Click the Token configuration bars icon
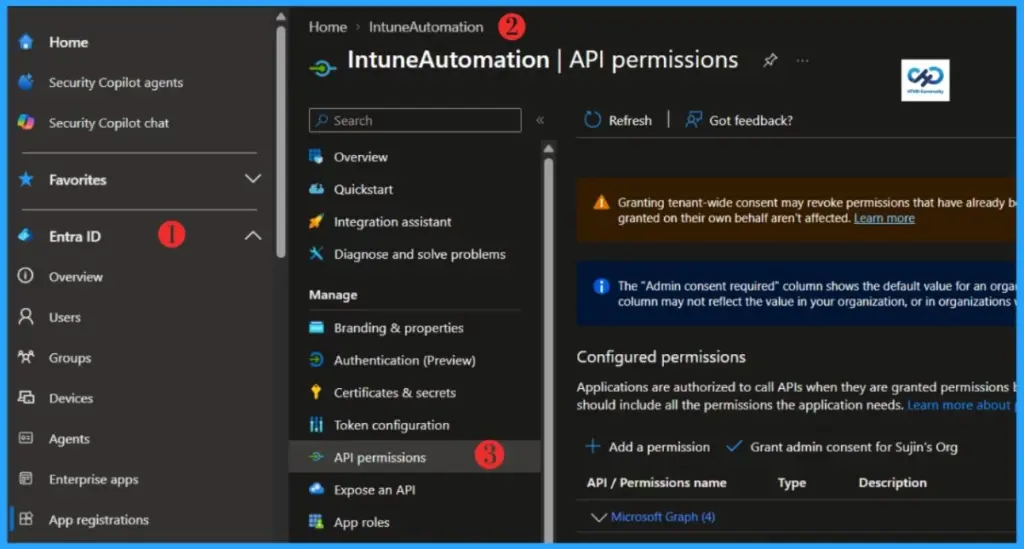Screen dimensions: 1024x549 [316, 425]
